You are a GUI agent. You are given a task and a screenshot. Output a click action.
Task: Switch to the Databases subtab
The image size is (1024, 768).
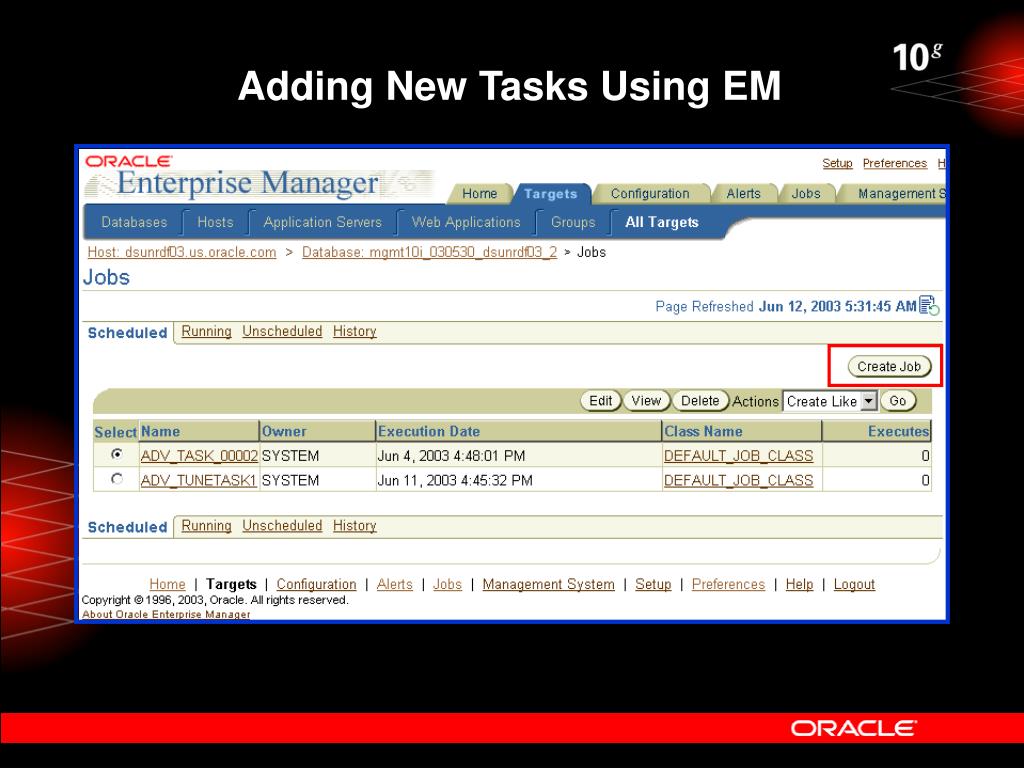tap(134, 222)
